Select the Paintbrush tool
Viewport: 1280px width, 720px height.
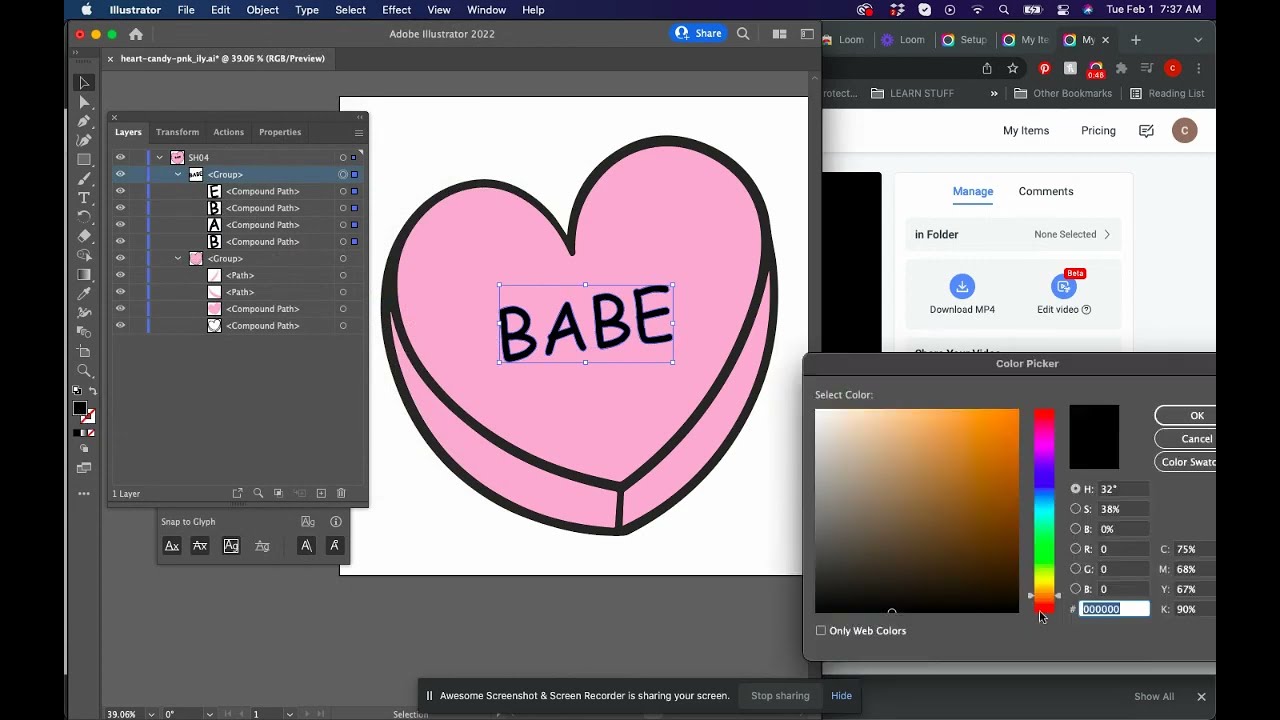pos(84,179)
